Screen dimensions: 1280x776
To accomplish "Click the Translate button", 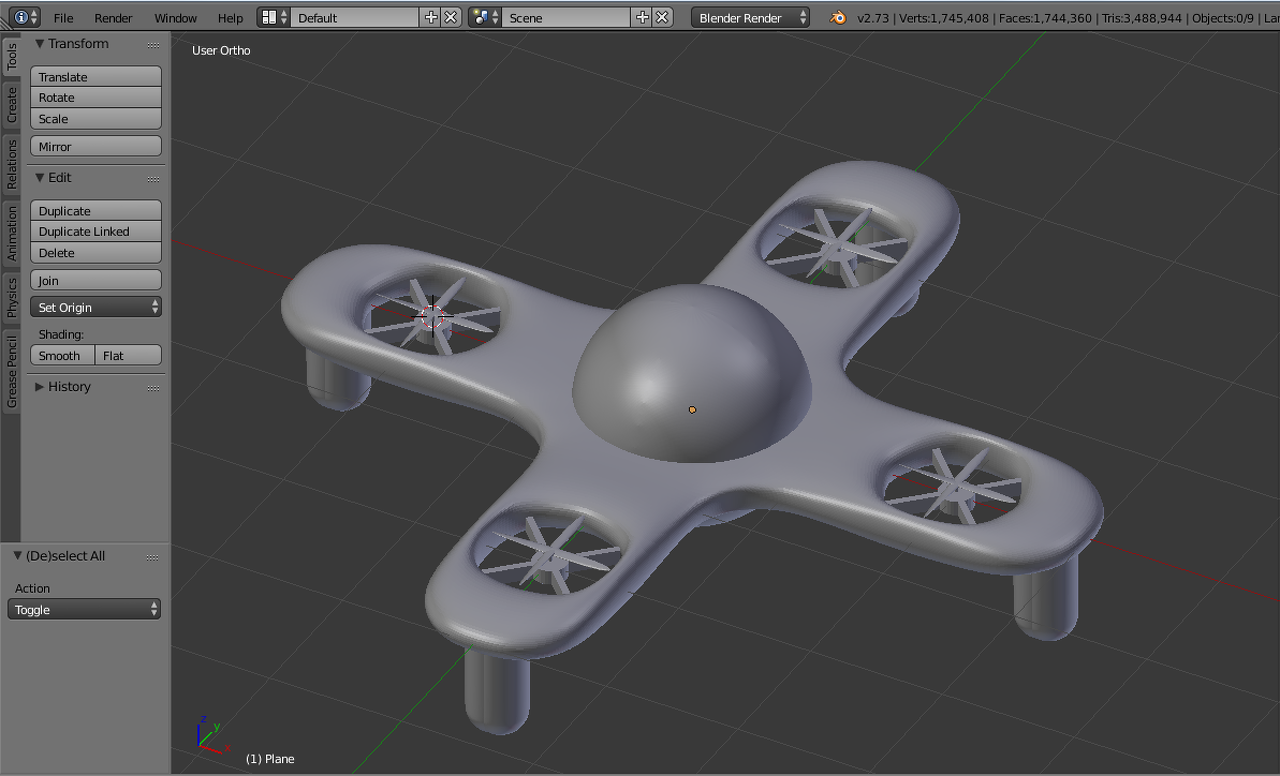I will click(x=96, y=77).
